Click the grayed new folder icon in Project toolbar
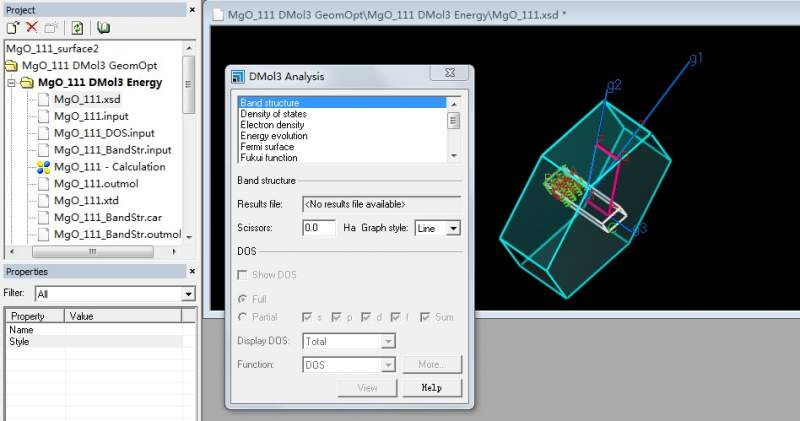The height and width of the screenshot is (421, 800). 51,28
